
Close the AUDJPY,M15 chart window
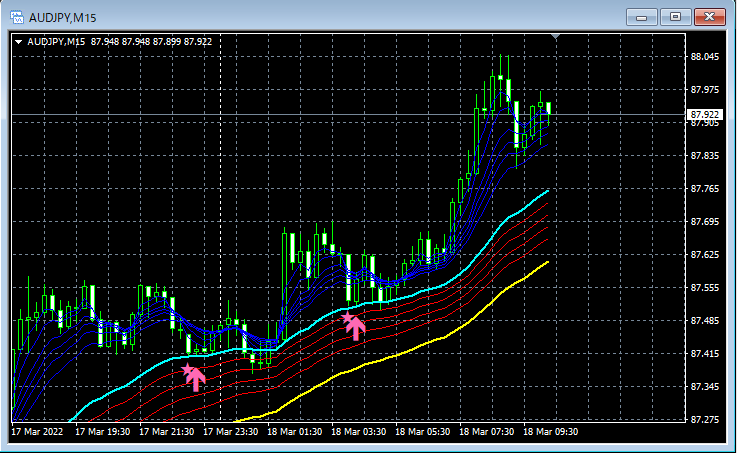click(x=710, y=17)
